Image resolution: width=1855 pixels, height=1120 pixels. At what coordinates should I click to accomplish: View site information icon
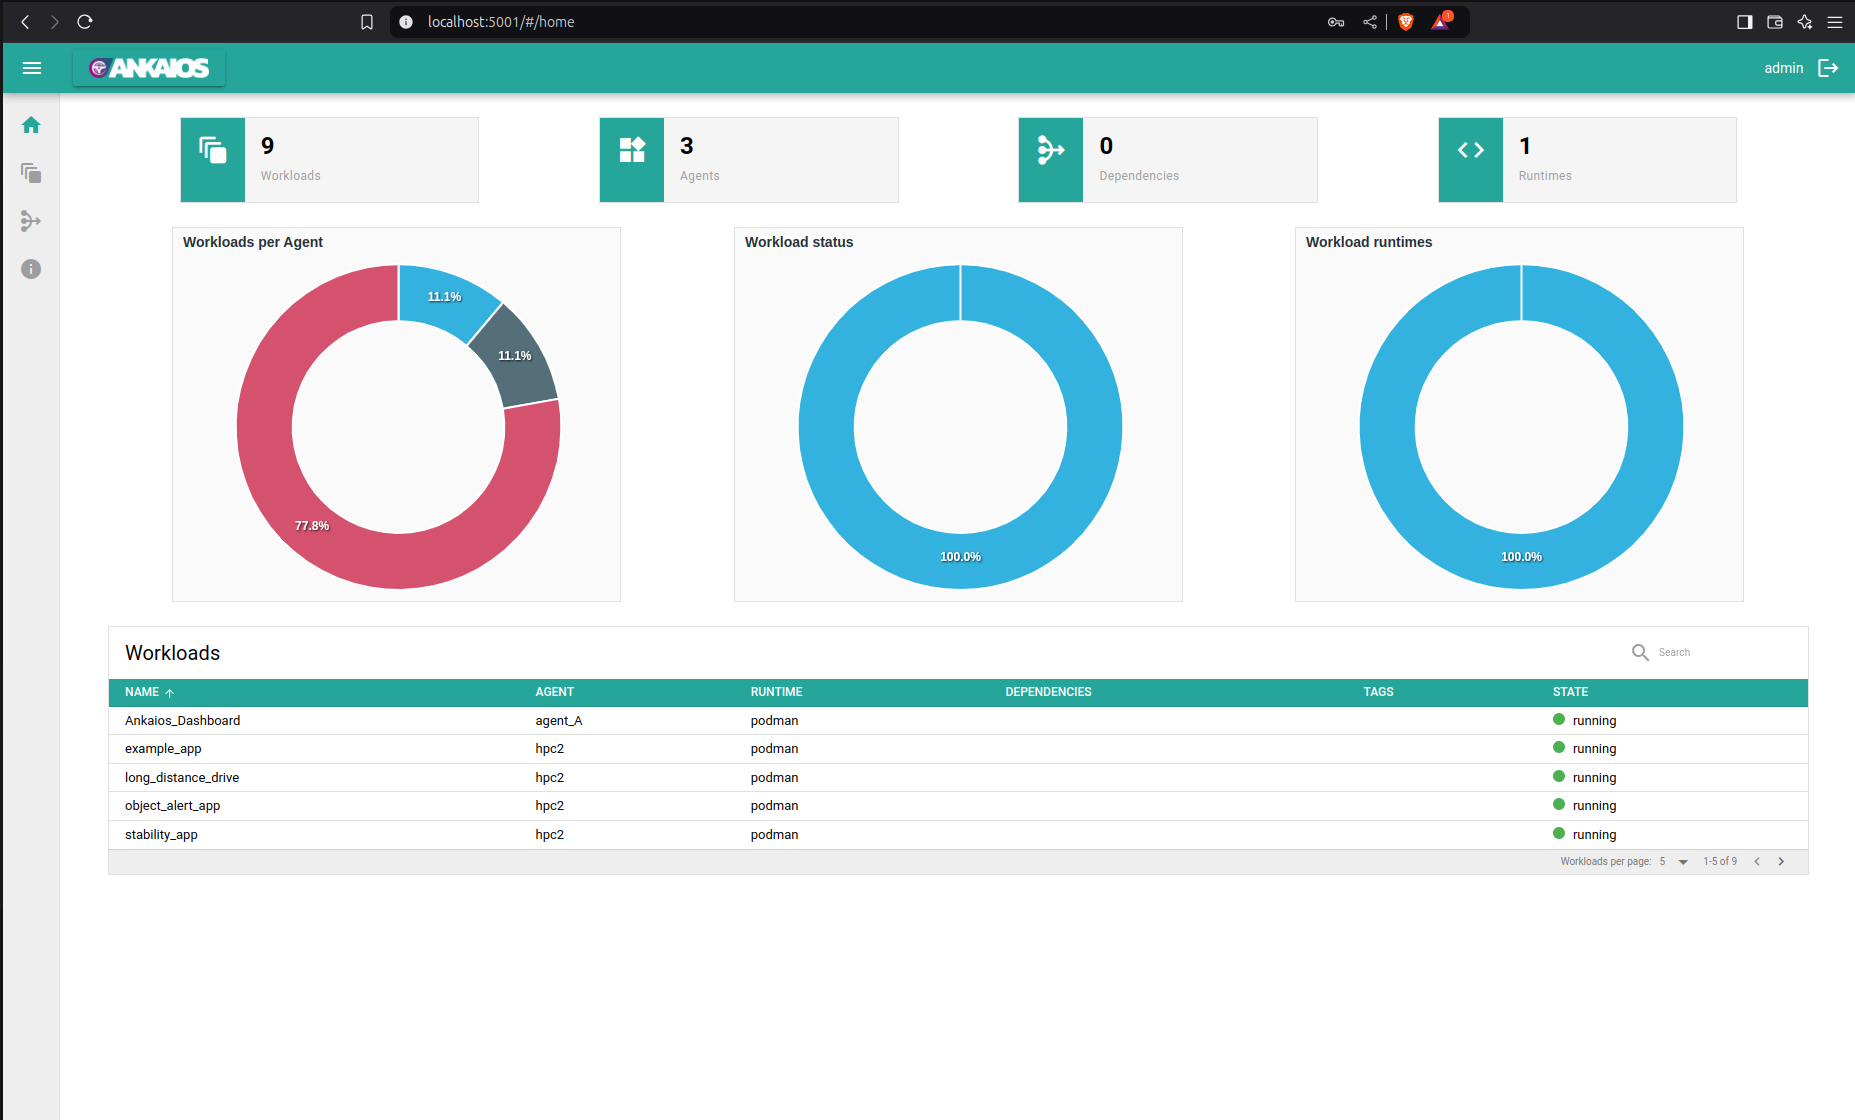click(x=406, y=22)
